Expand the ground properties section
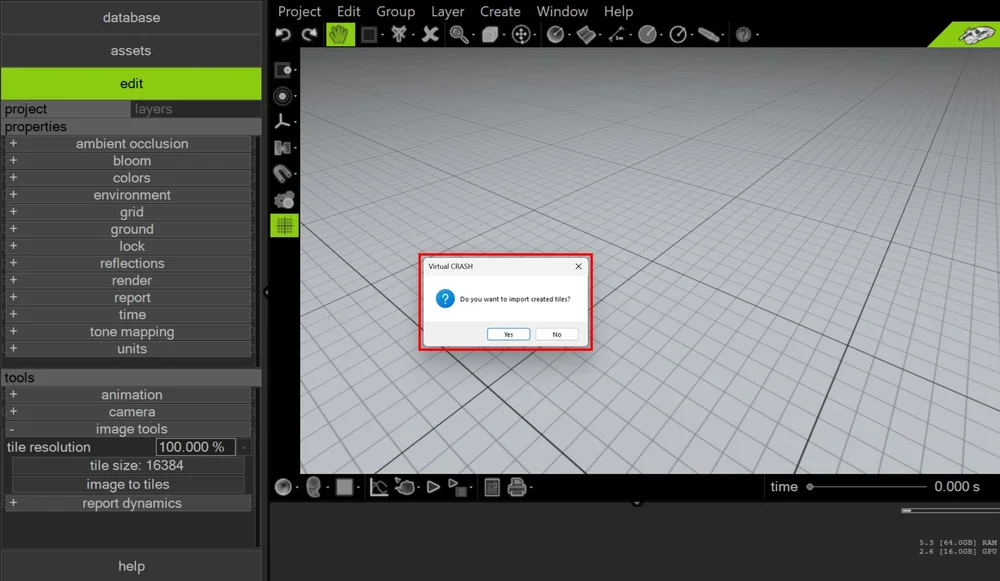This screenshot has width=1000, height=581. 128,229
